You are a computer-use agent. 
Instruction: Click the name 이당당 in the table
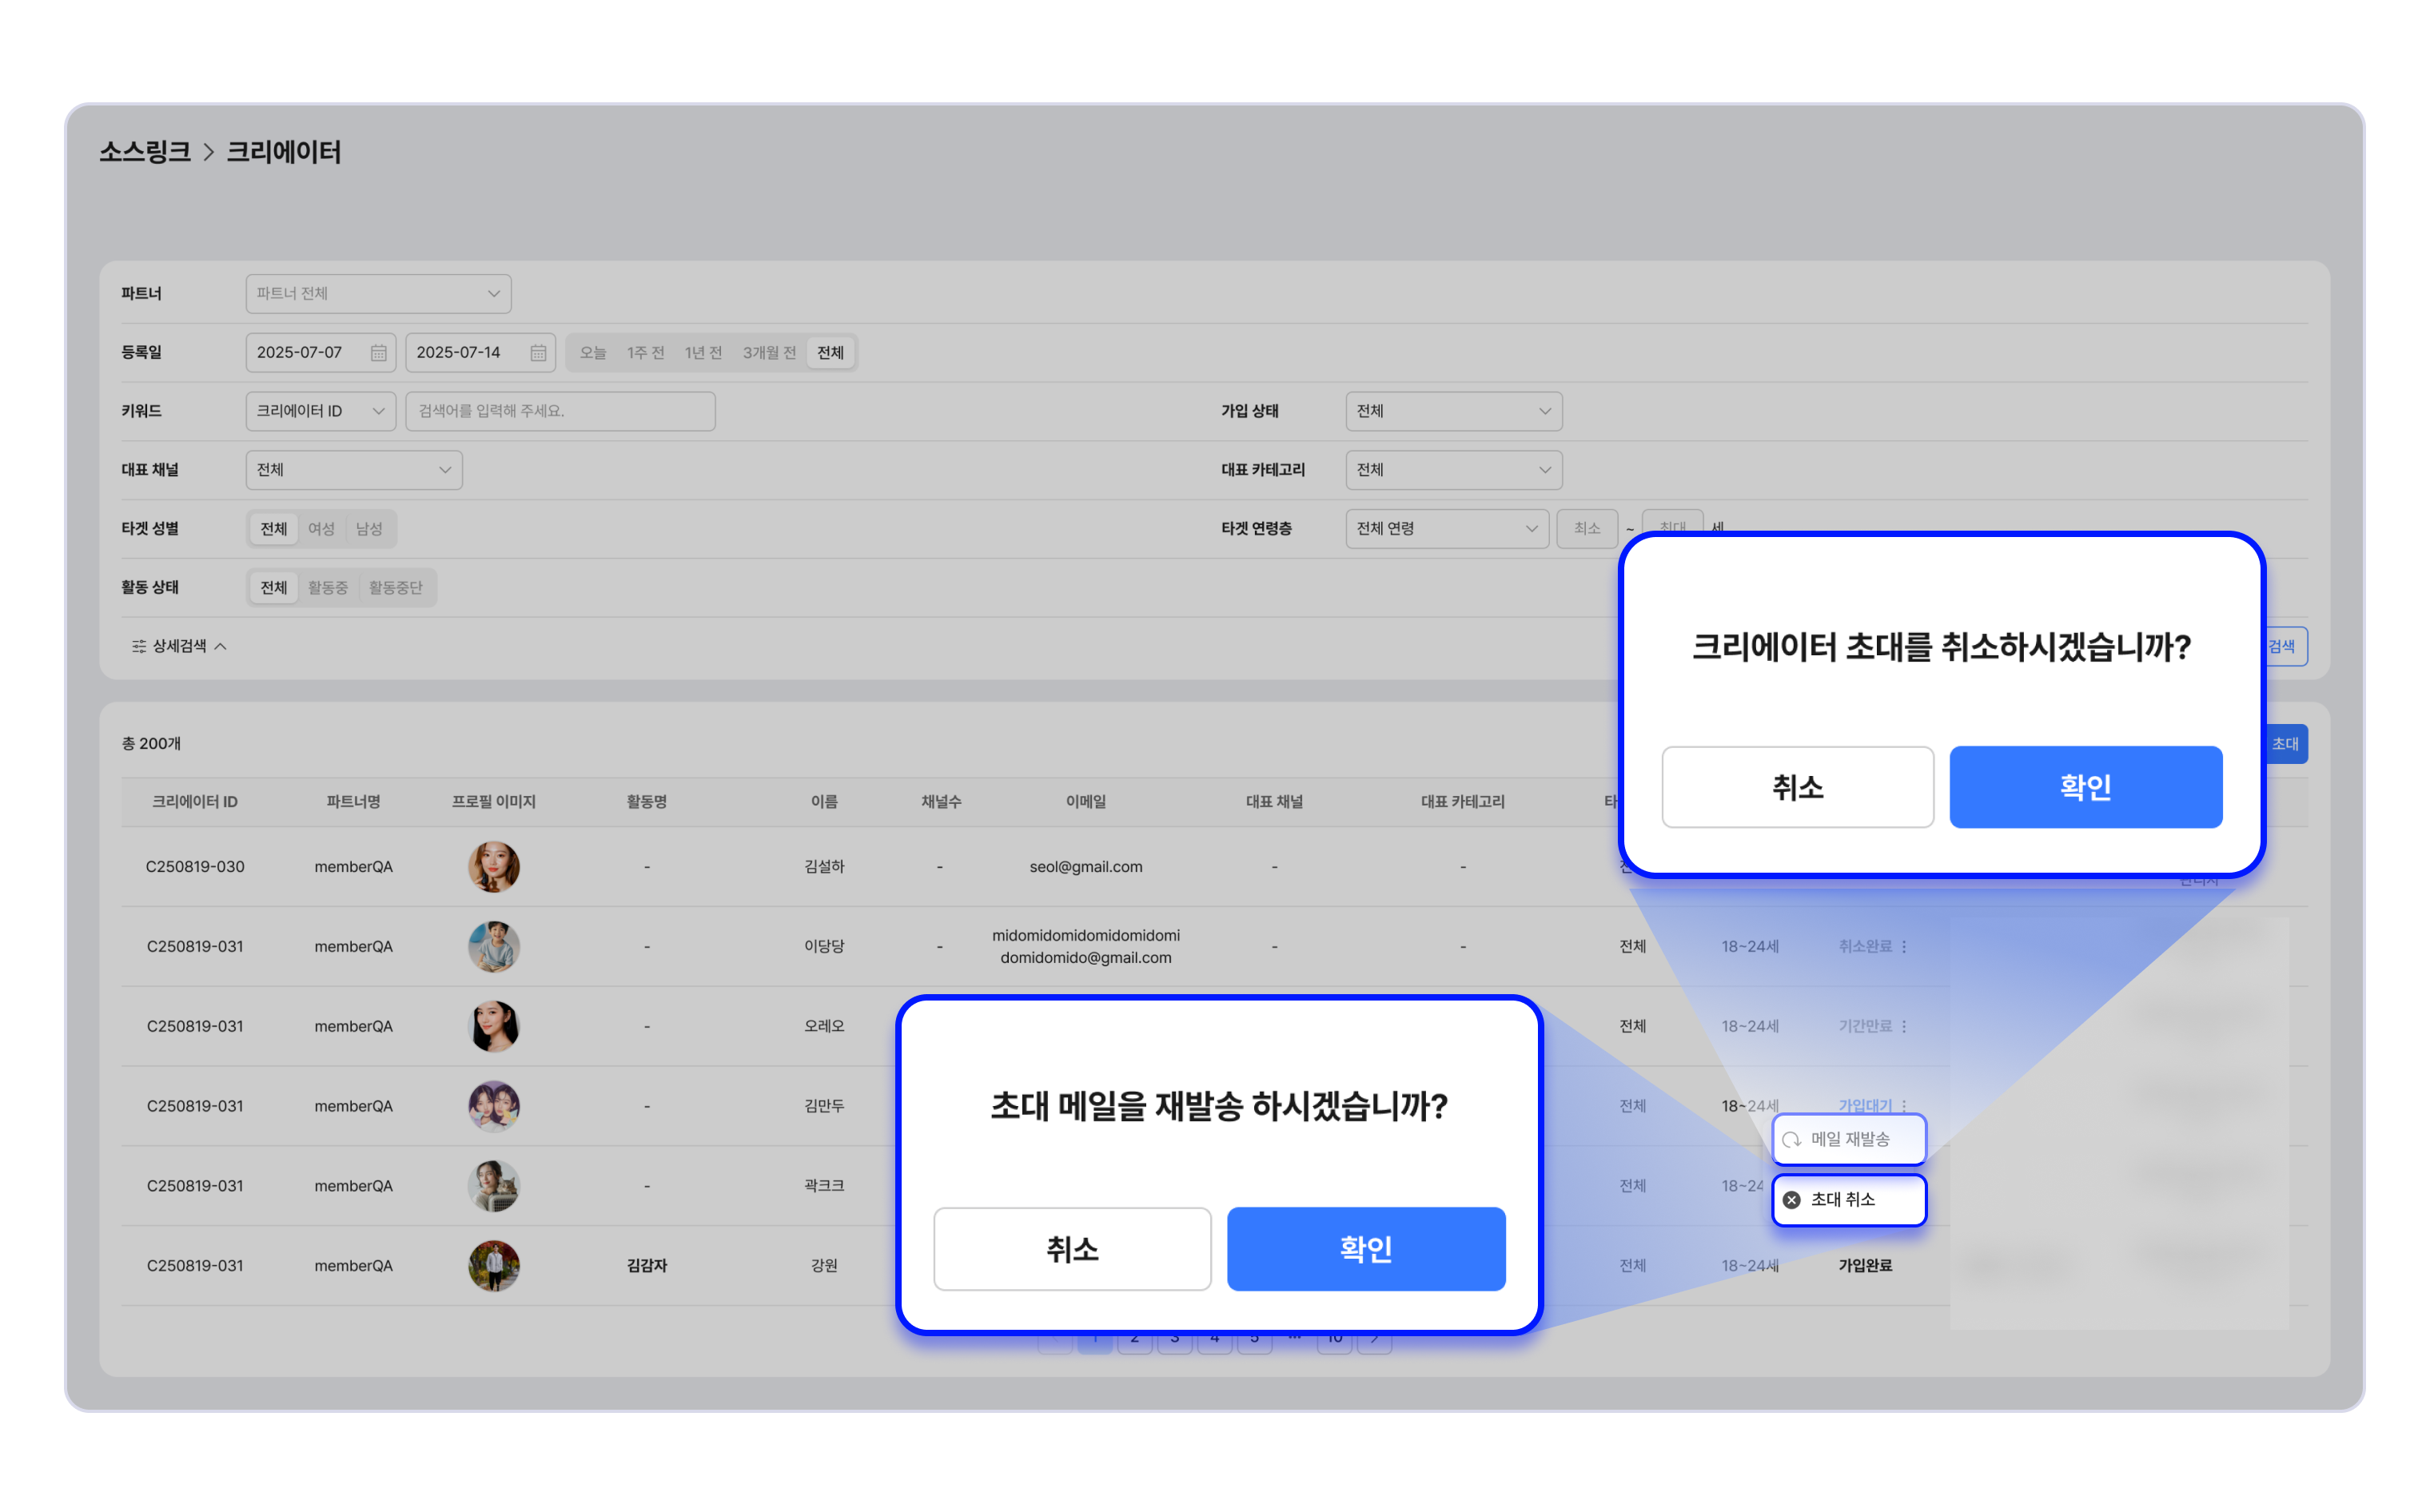coord(824,947)
